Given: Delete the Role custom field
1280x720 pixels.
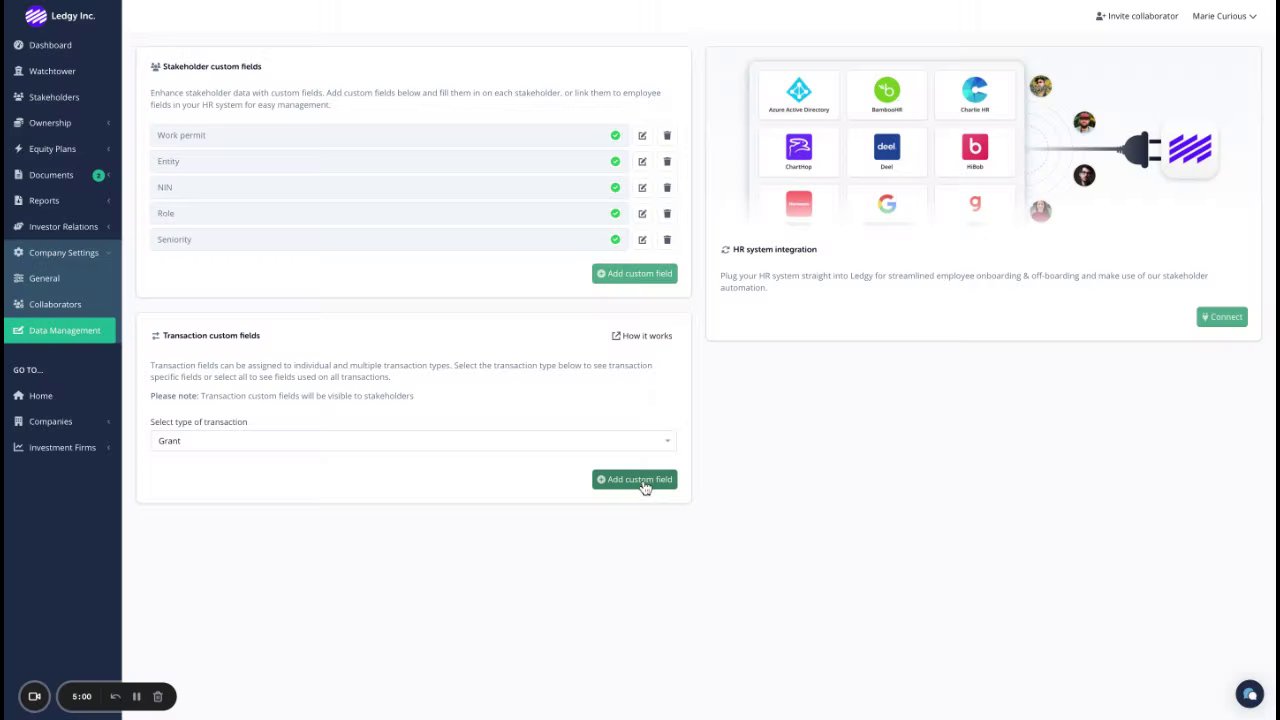Looking at the screenshot, I should [667, 214].
